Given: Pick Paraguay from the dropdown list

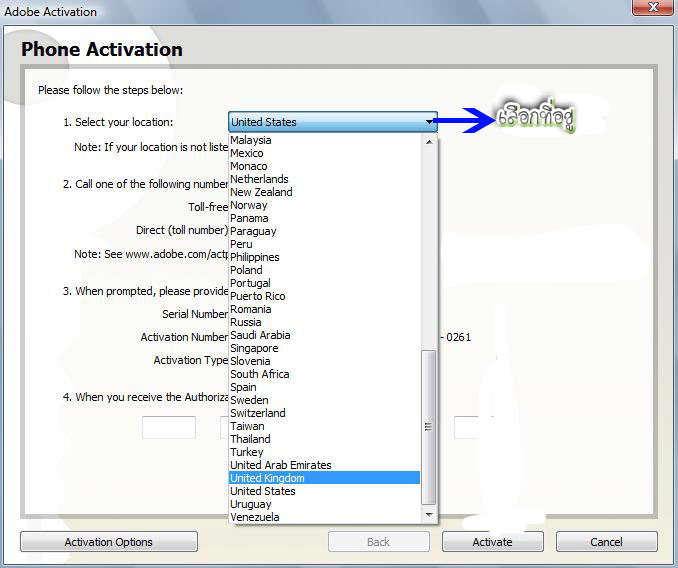Looking at the screenshot, I should (325, 231).
